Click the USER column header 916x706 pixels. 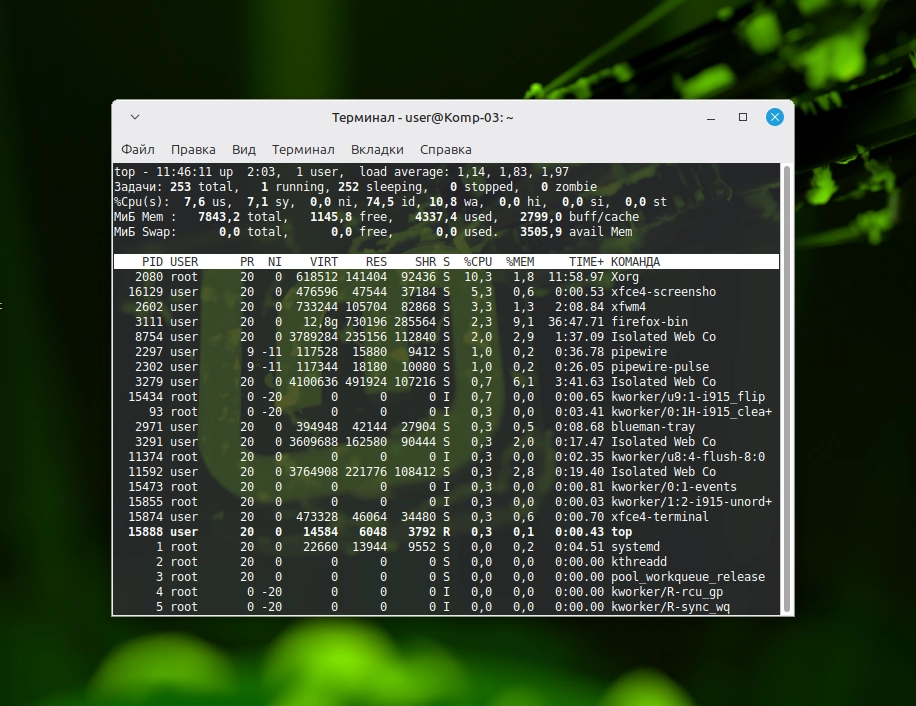click(x=184, y=262)
